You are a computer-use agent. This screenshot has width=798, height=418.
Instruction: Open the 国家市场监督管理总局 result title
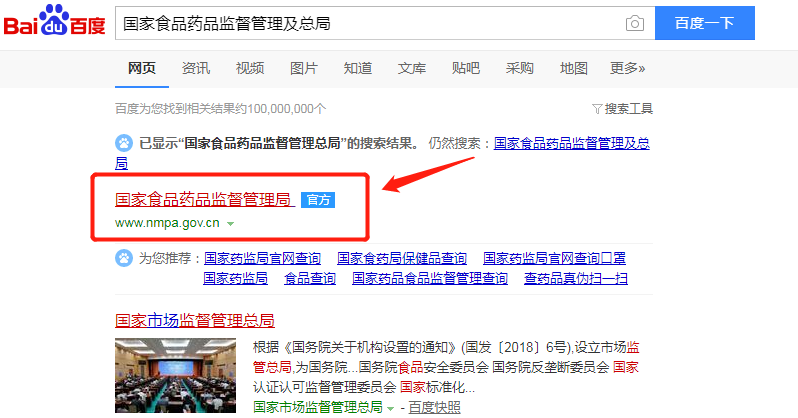[195, 321]
